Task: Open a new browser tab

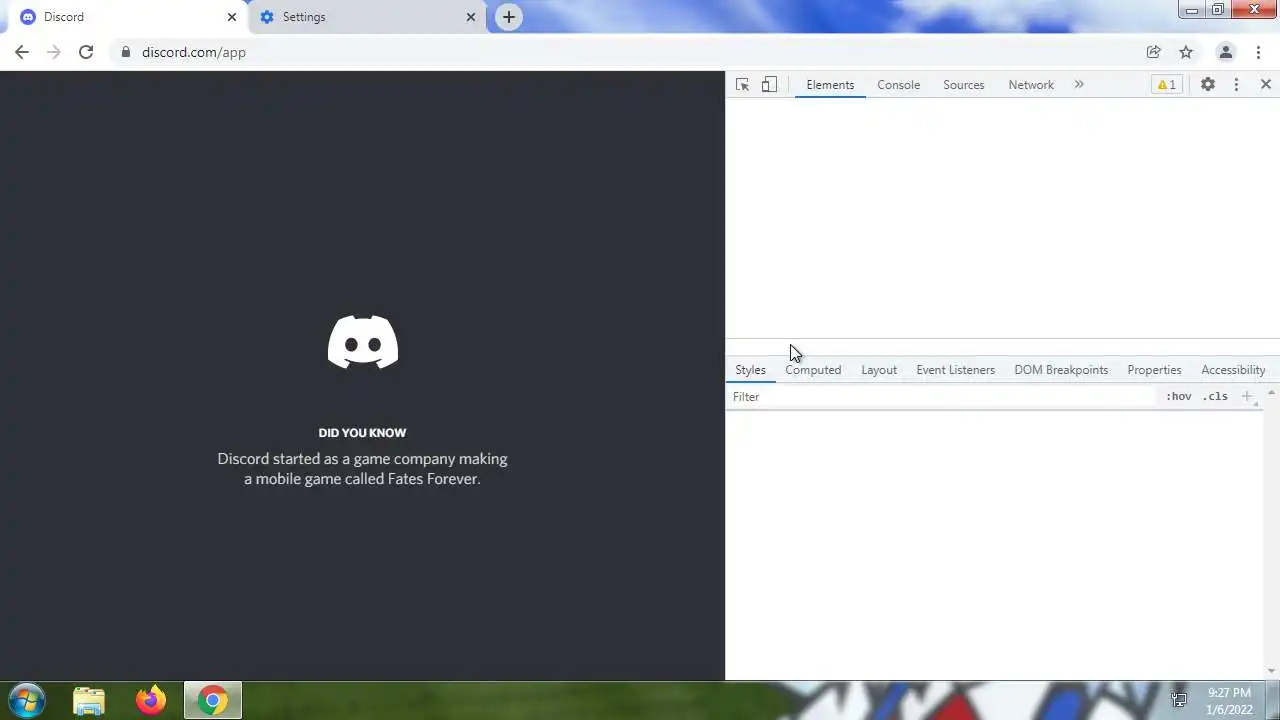Action: point(509,17)
